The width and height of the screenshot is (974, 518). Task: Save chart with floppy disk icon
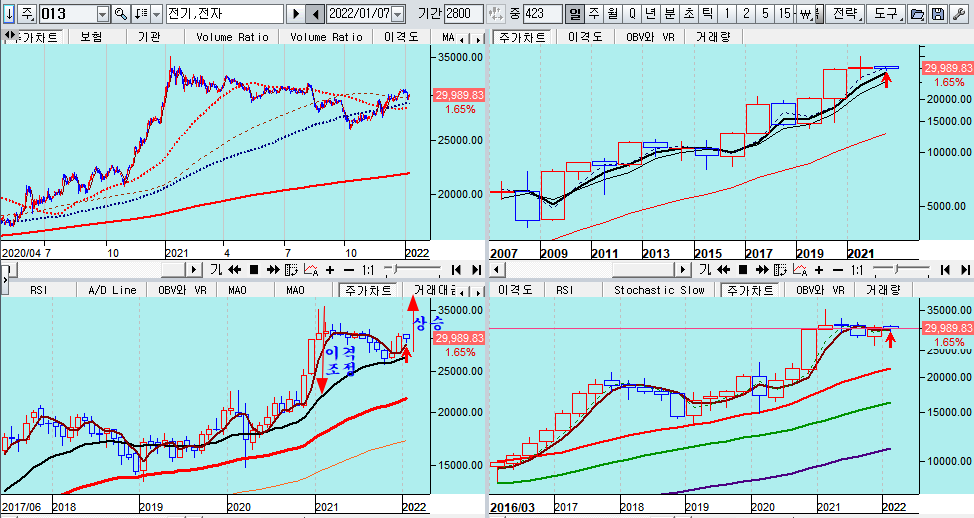937,14
